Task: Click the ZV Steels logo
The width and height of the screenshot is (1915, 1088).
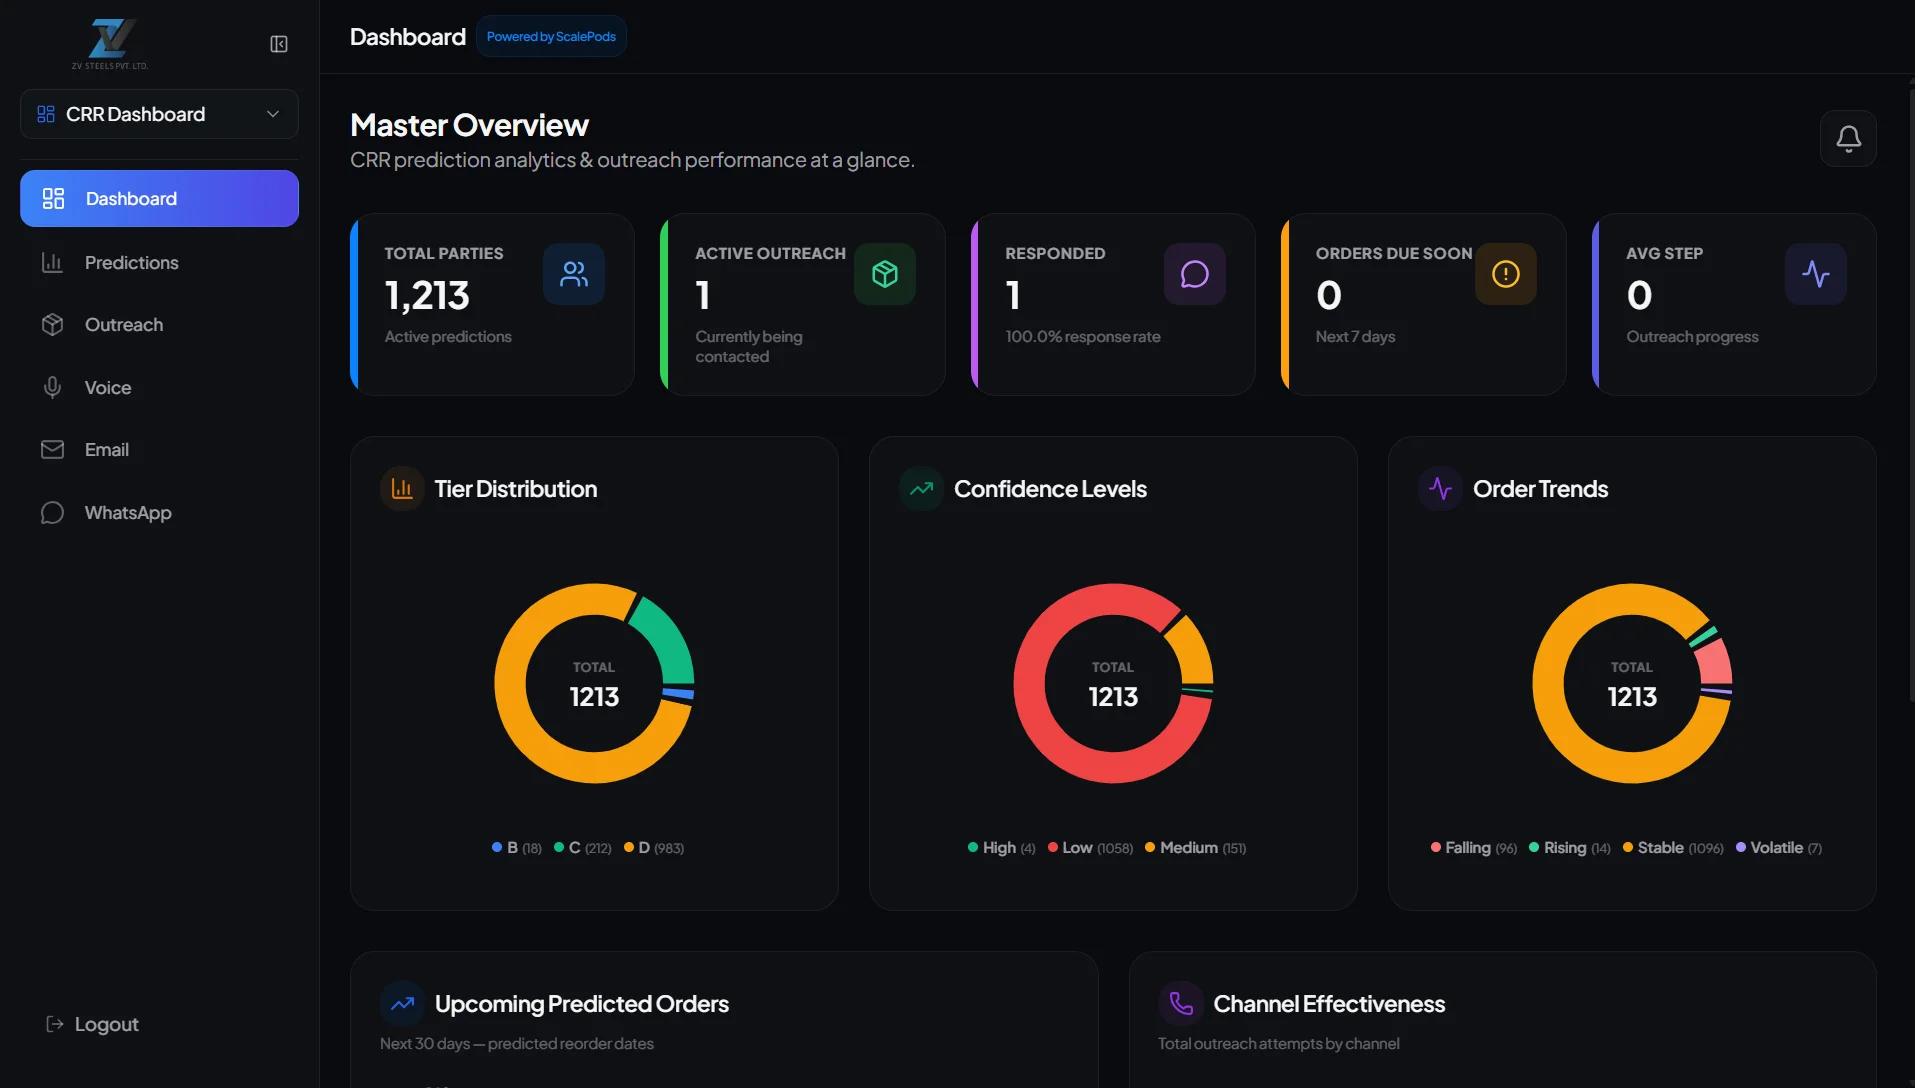Action: (110, 44)
